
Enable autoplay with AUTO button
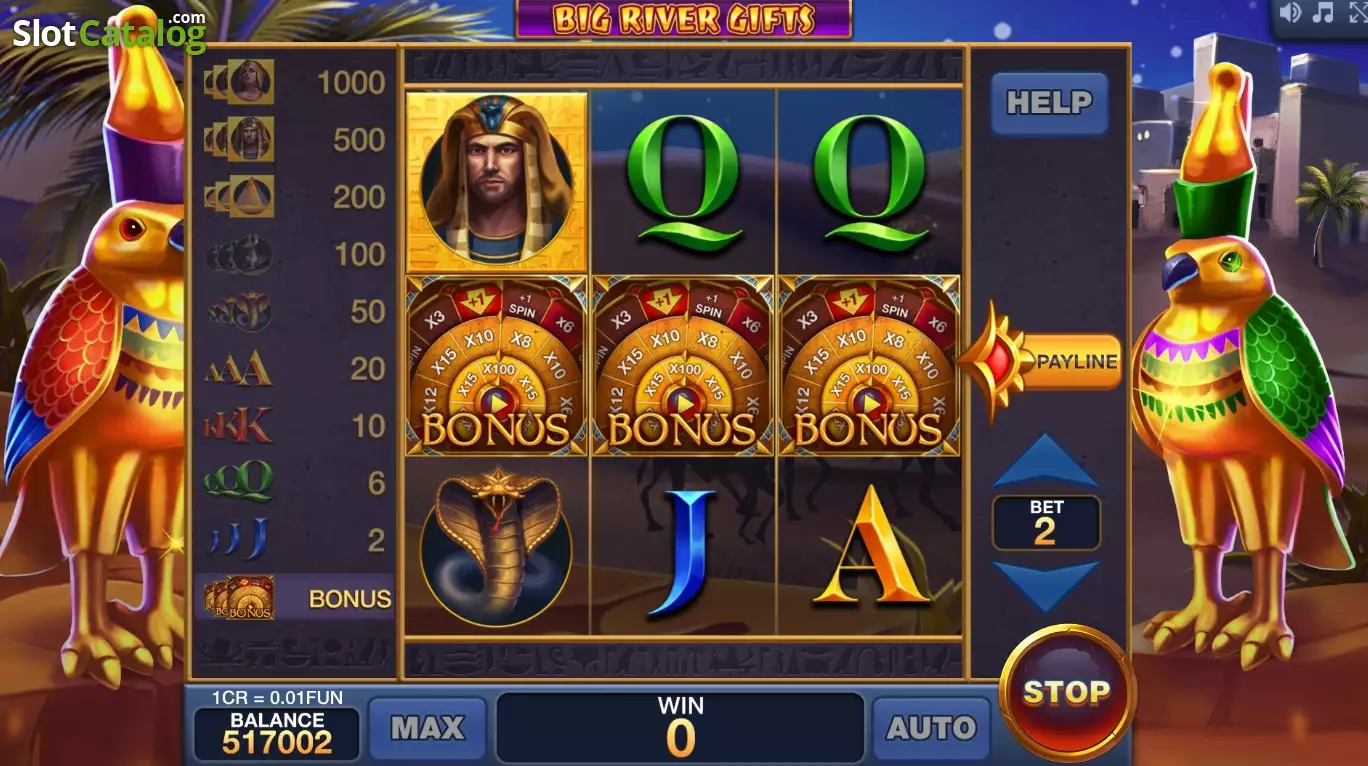[931, 727]
